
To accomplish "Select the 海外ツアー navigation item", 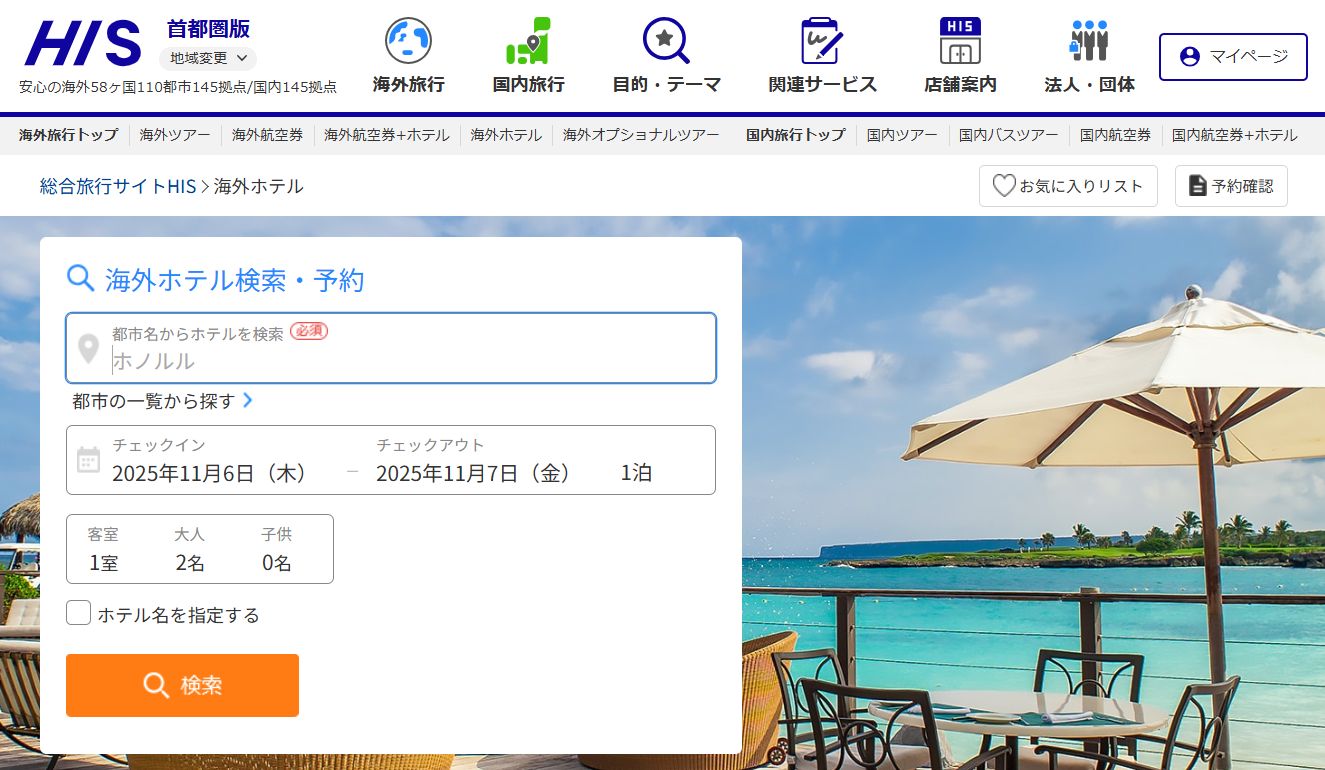I will 175,135.
